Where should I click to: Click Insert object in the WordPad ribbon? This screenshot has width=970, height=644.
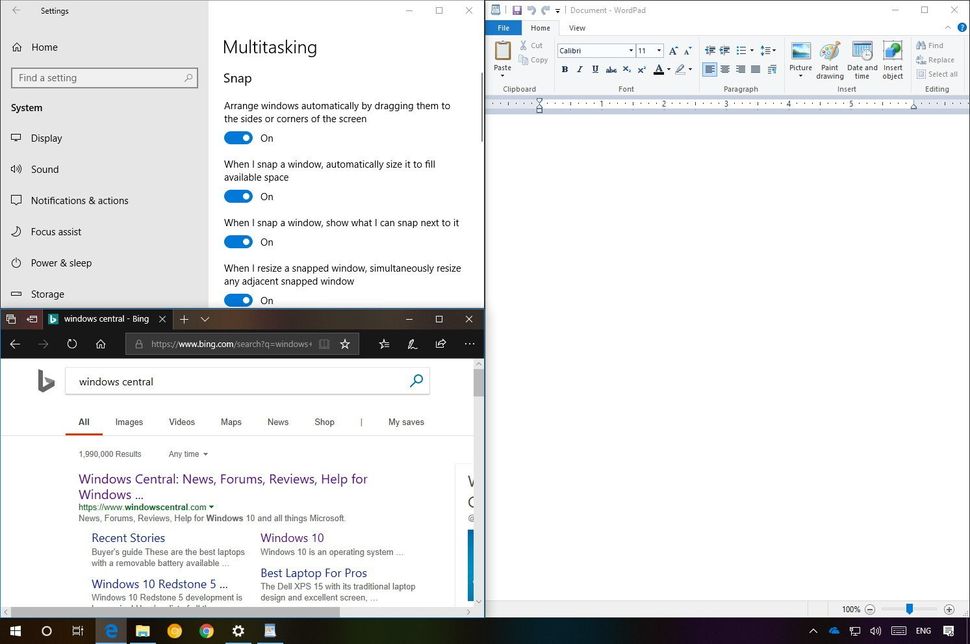pyautogui.click(x=893, y=58)
